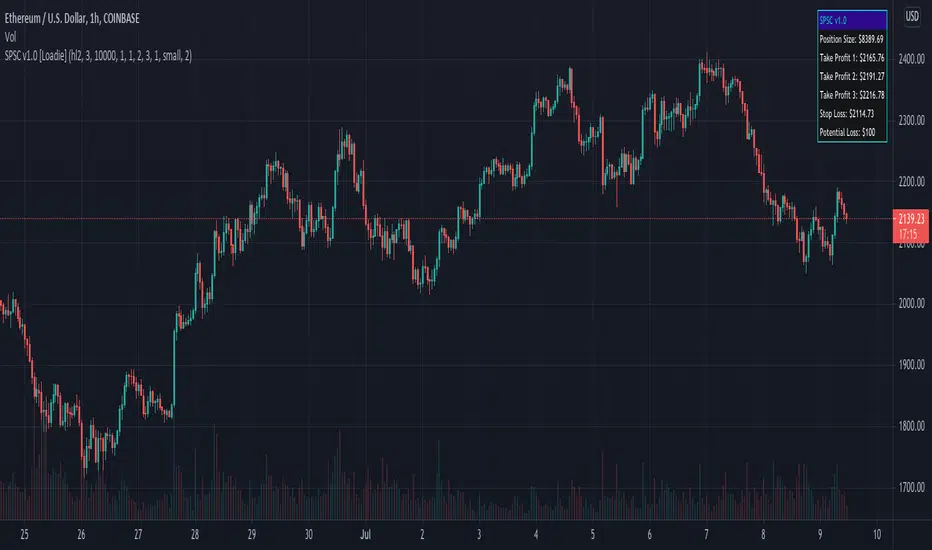The width and height of the screenshot is (932, 550).
Task: Click the Take Profit 2 row
Action: click(x=851, y=77)
